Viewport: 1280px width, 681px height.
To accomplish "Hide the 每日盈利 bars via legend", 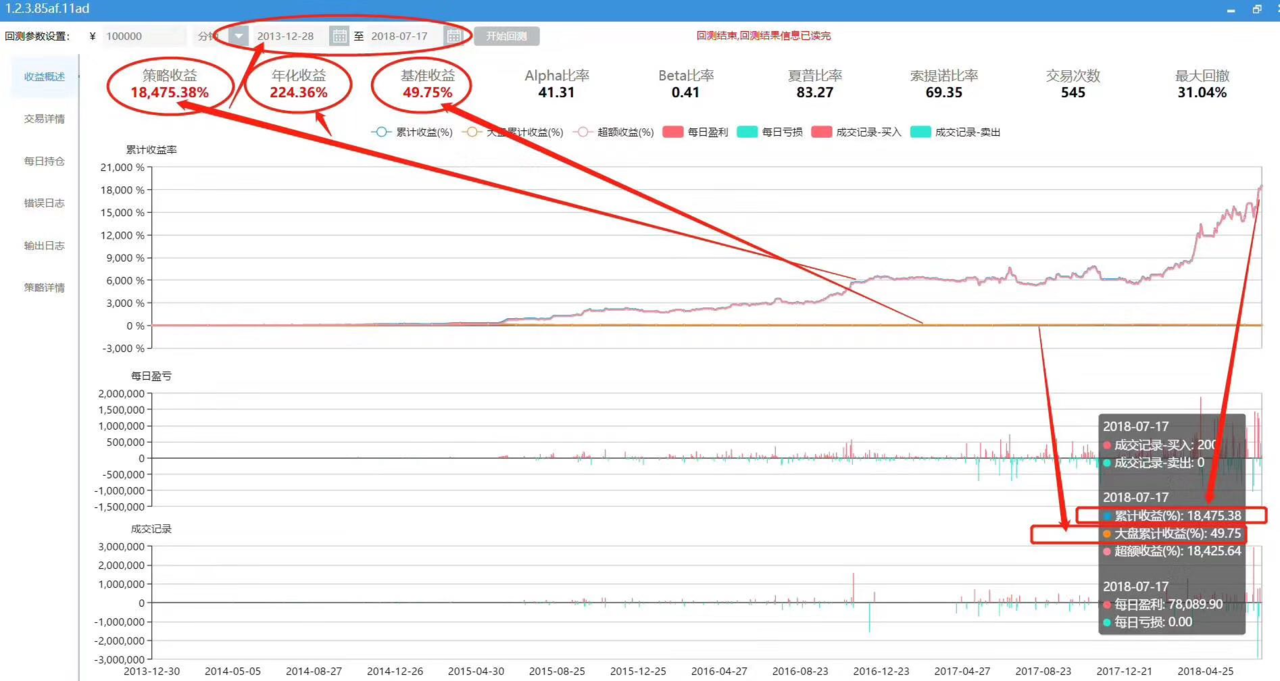I will pos(695,132).
